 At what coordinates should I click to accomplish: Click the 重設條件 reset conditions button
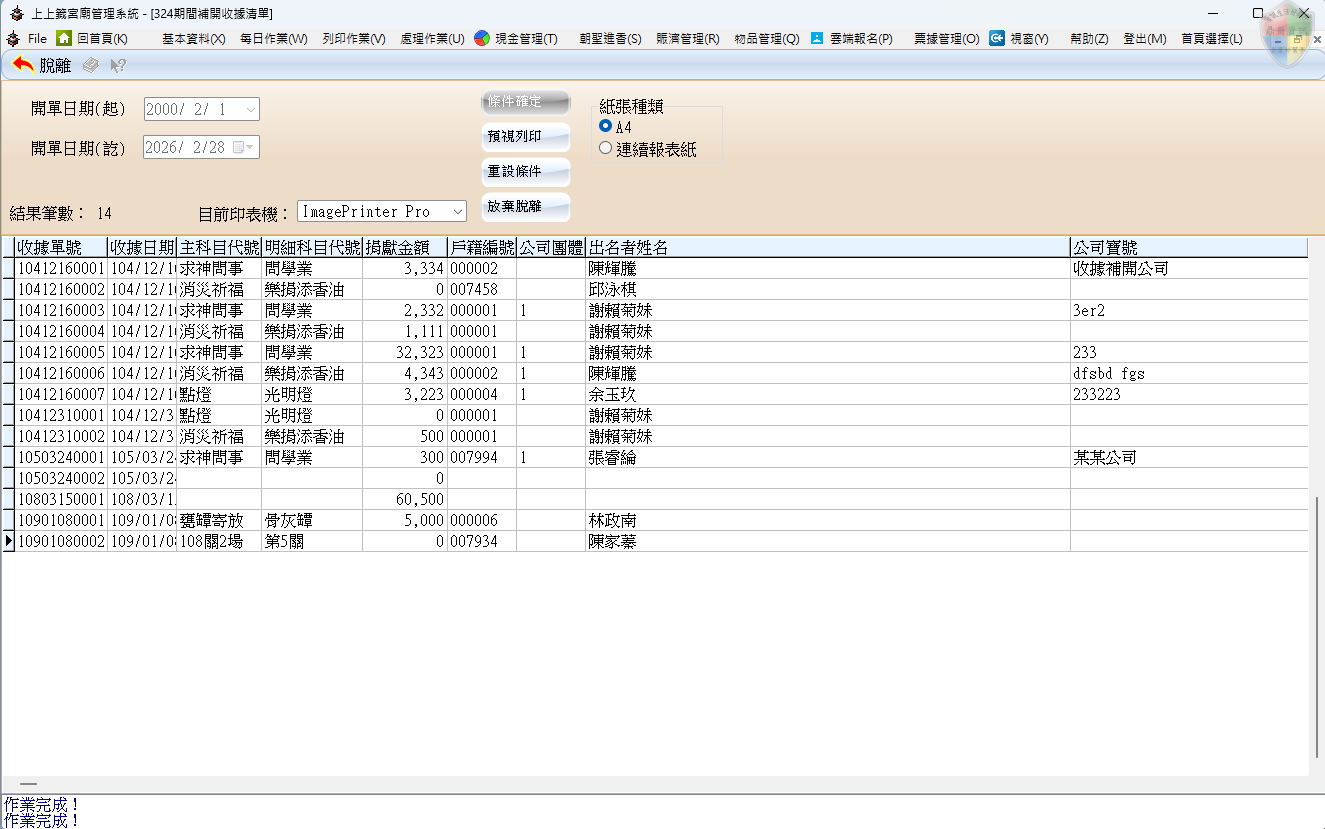click(x=525, y=172)
